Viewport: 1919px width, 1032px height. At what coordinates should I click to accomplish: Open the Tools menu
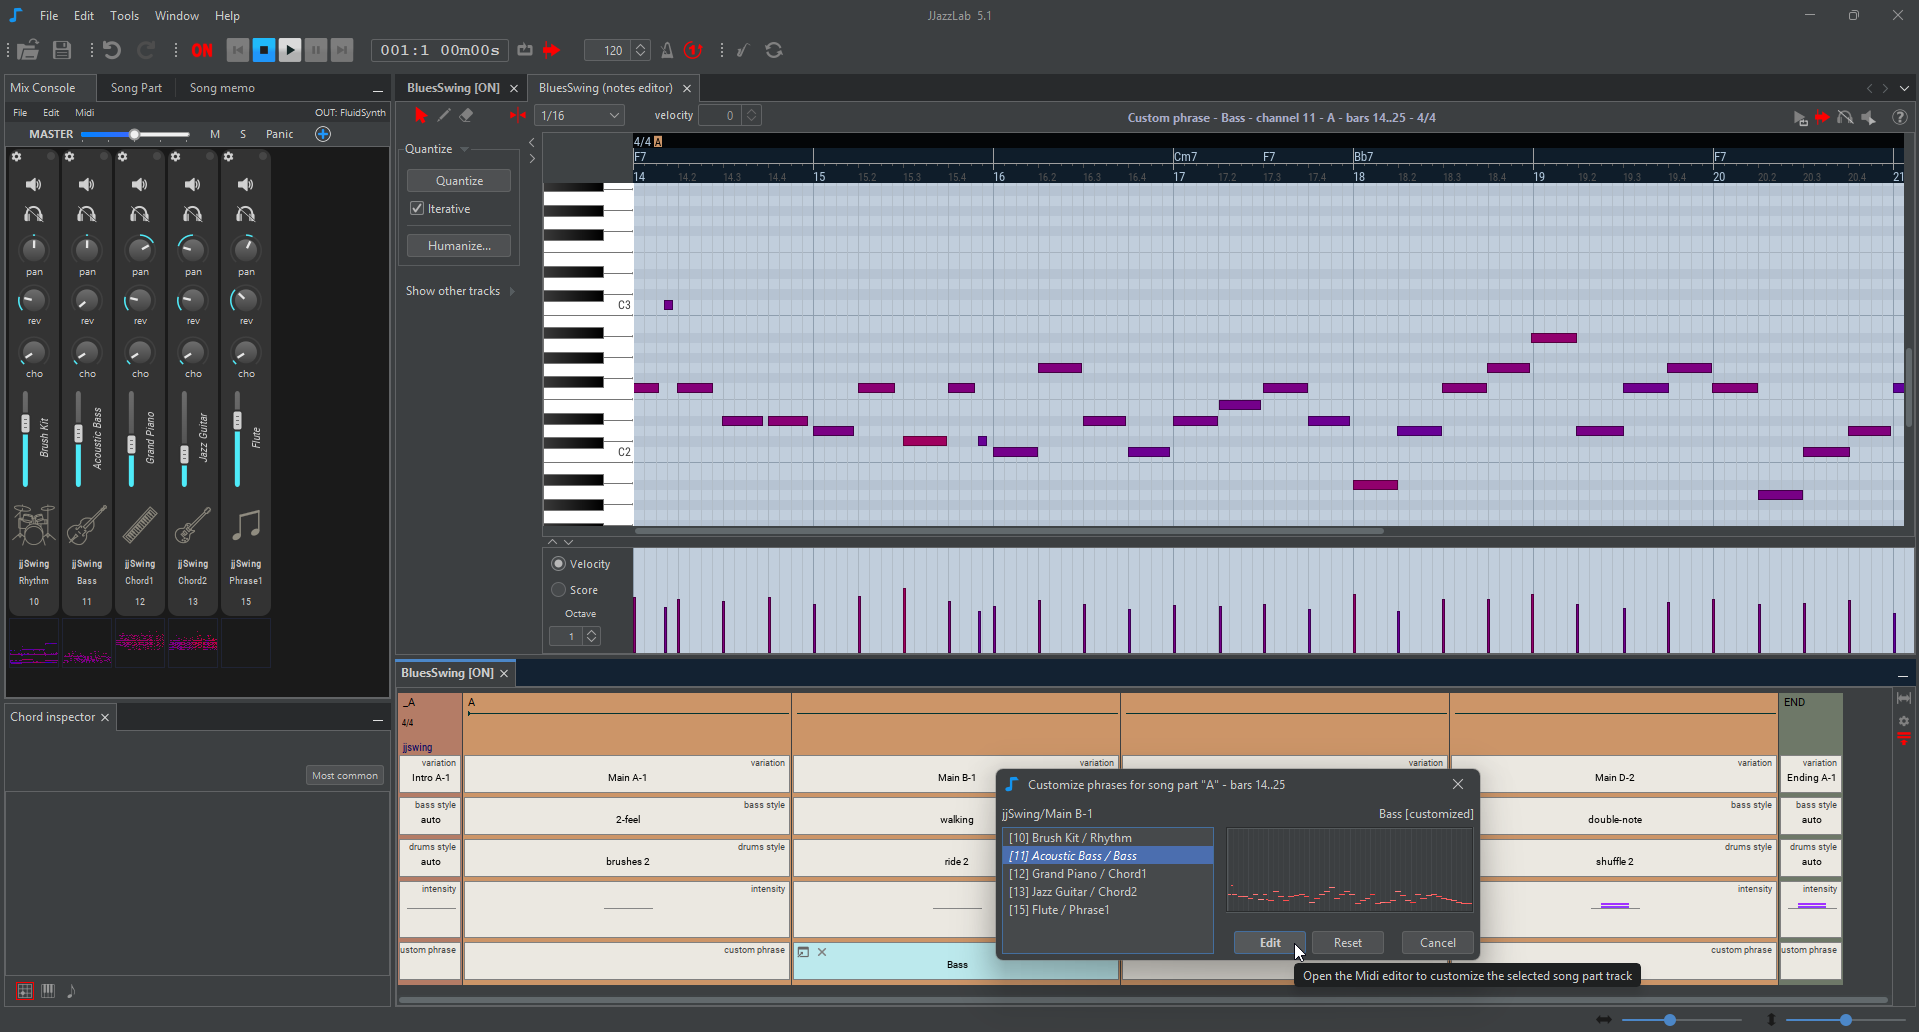click(x=124, y=16)
